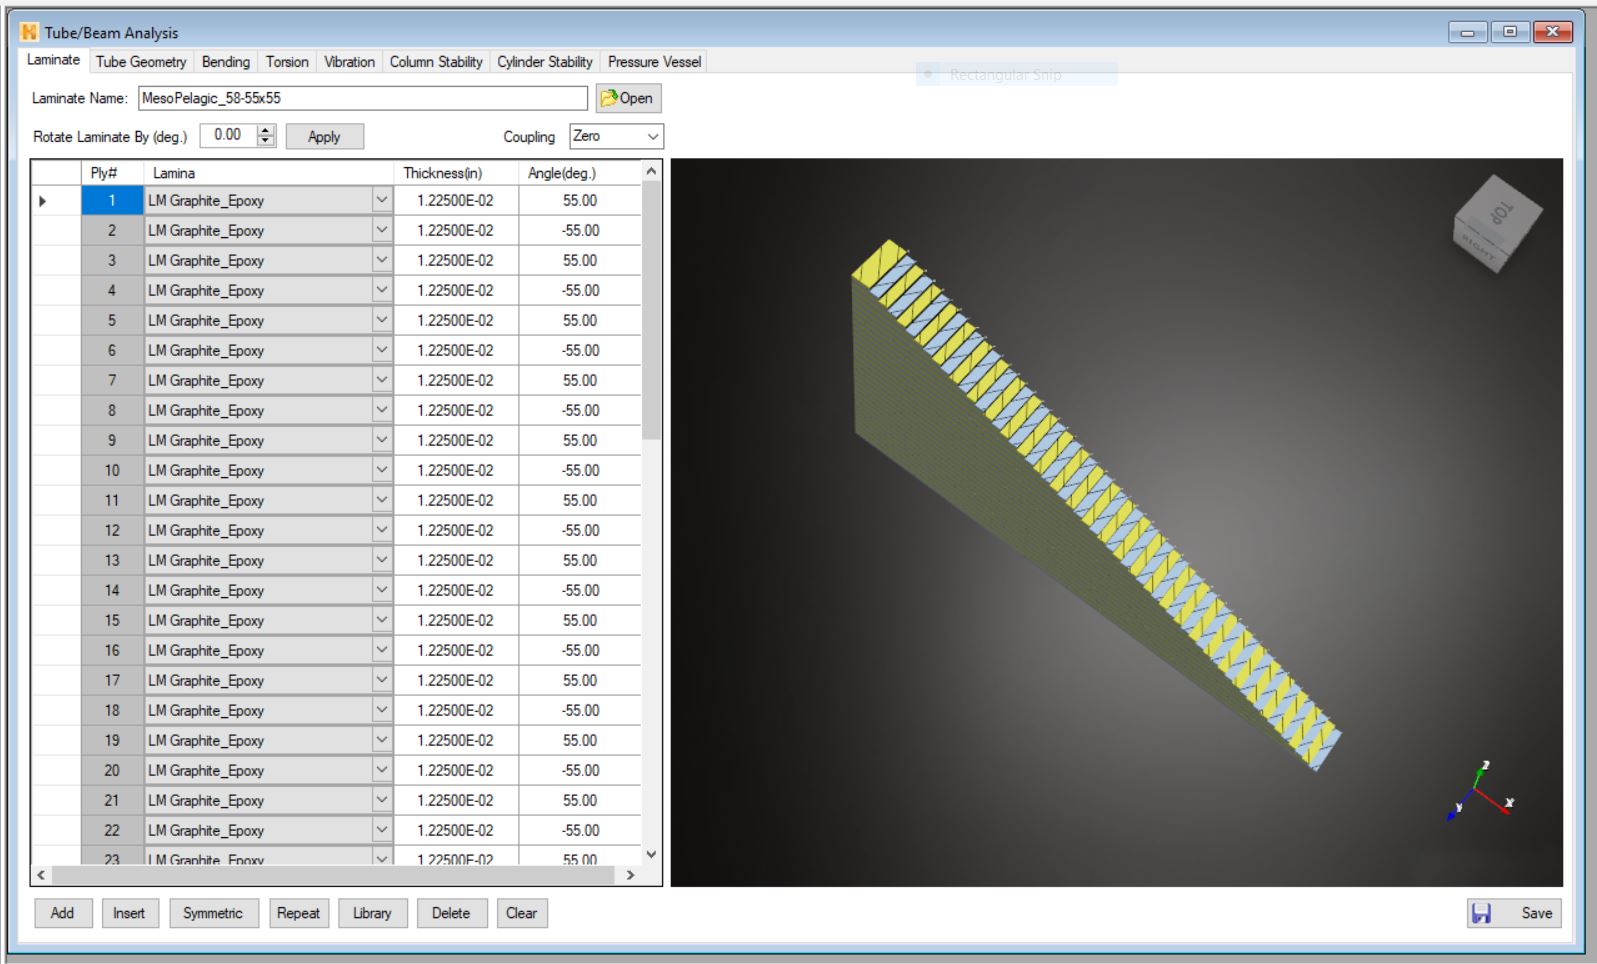Open Lamina dropdown for ply 11
Viewport: 1597px width, 964px height.
[382, 501]
